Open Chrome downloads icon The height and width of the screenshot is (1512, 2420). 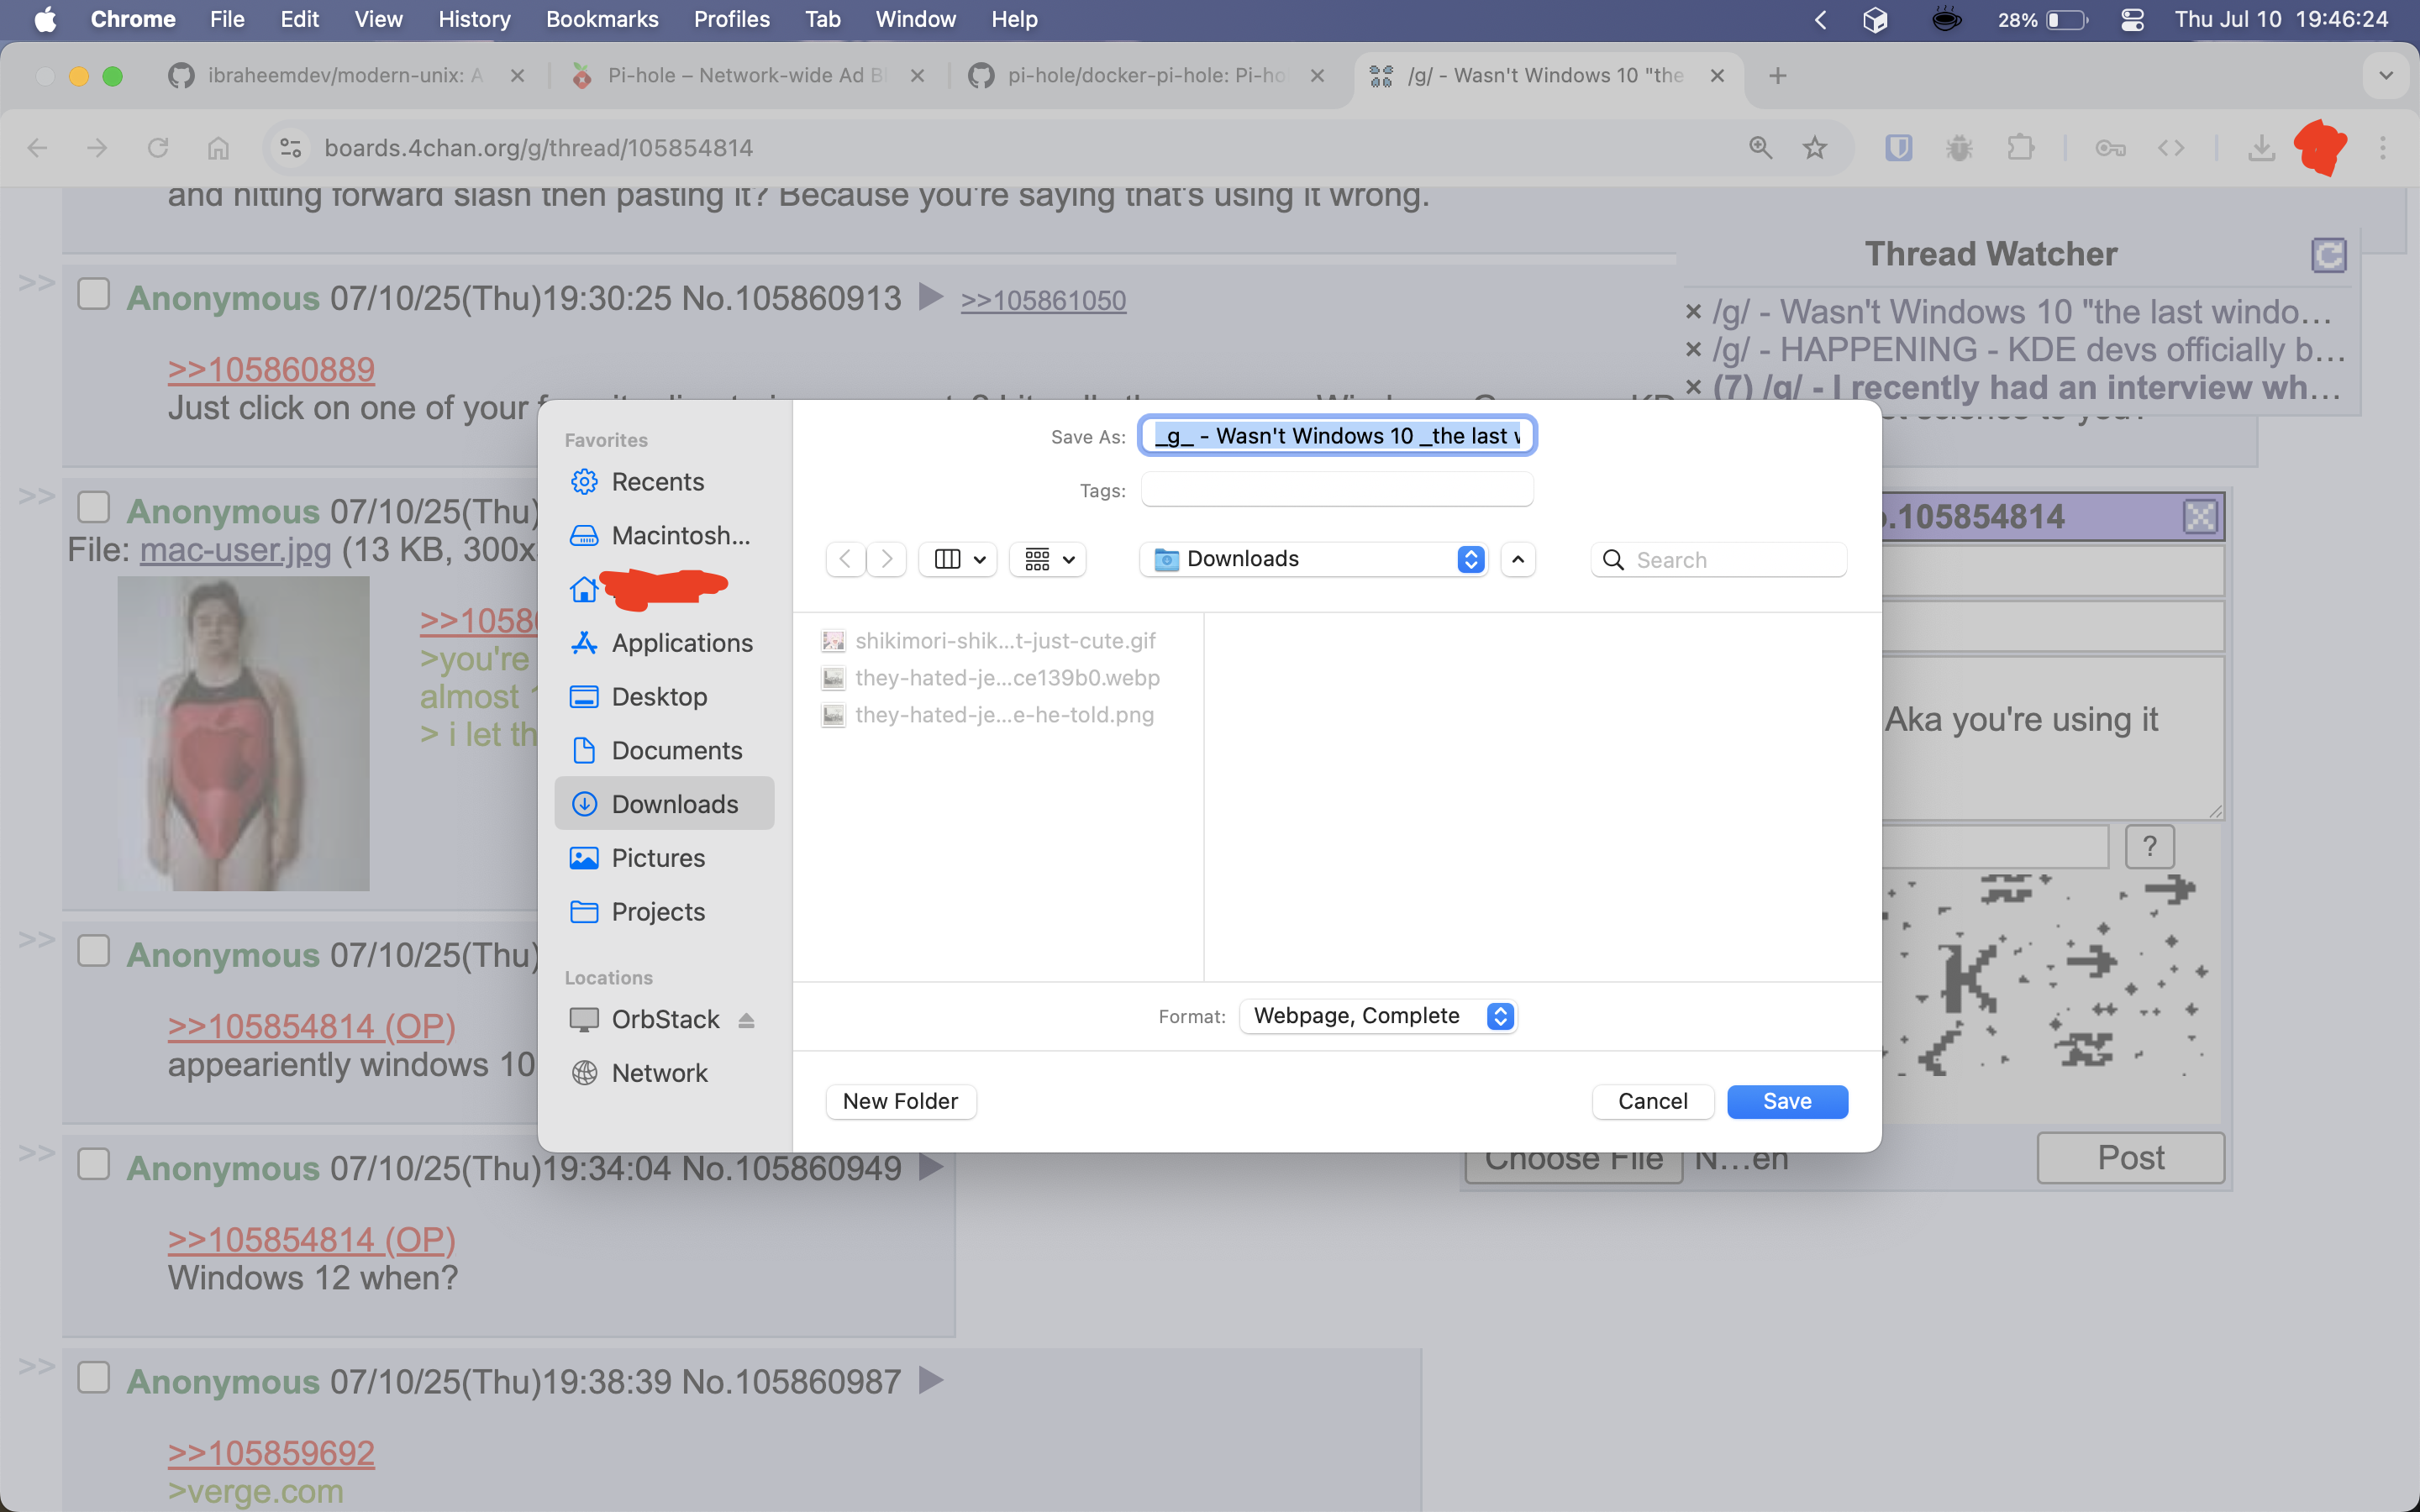point(2261,148)
